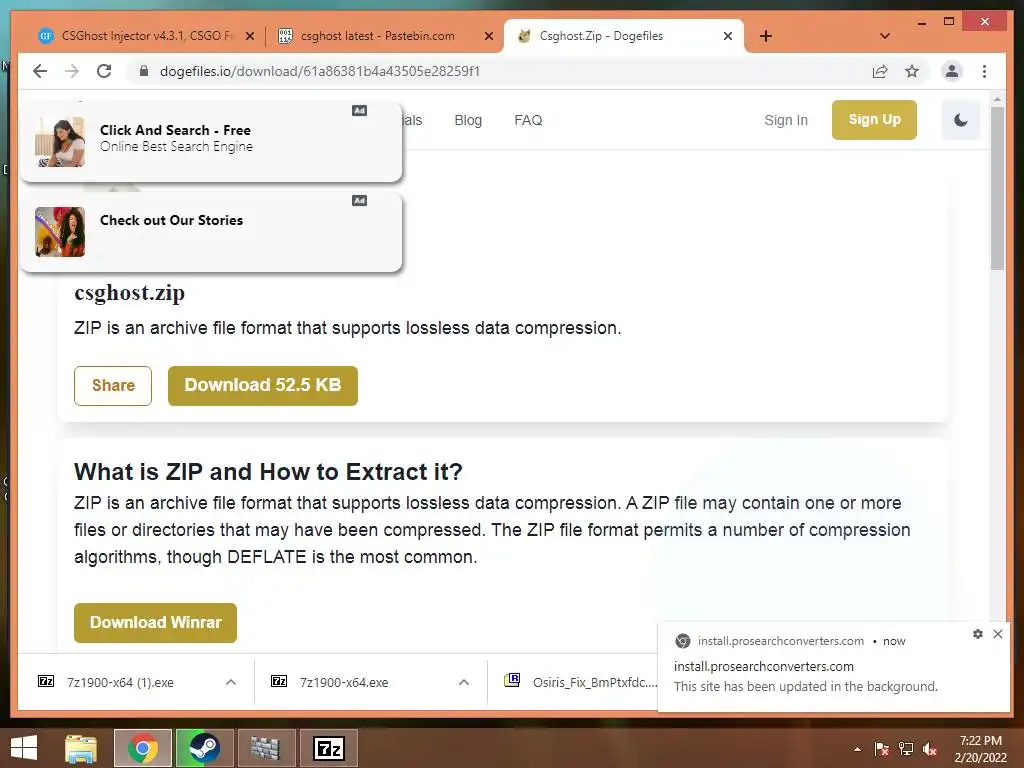Switch to the CSGhost Injector v4.3.1 tab
Viewport: 1024px width, 768px height.
[x=145, y=36]
